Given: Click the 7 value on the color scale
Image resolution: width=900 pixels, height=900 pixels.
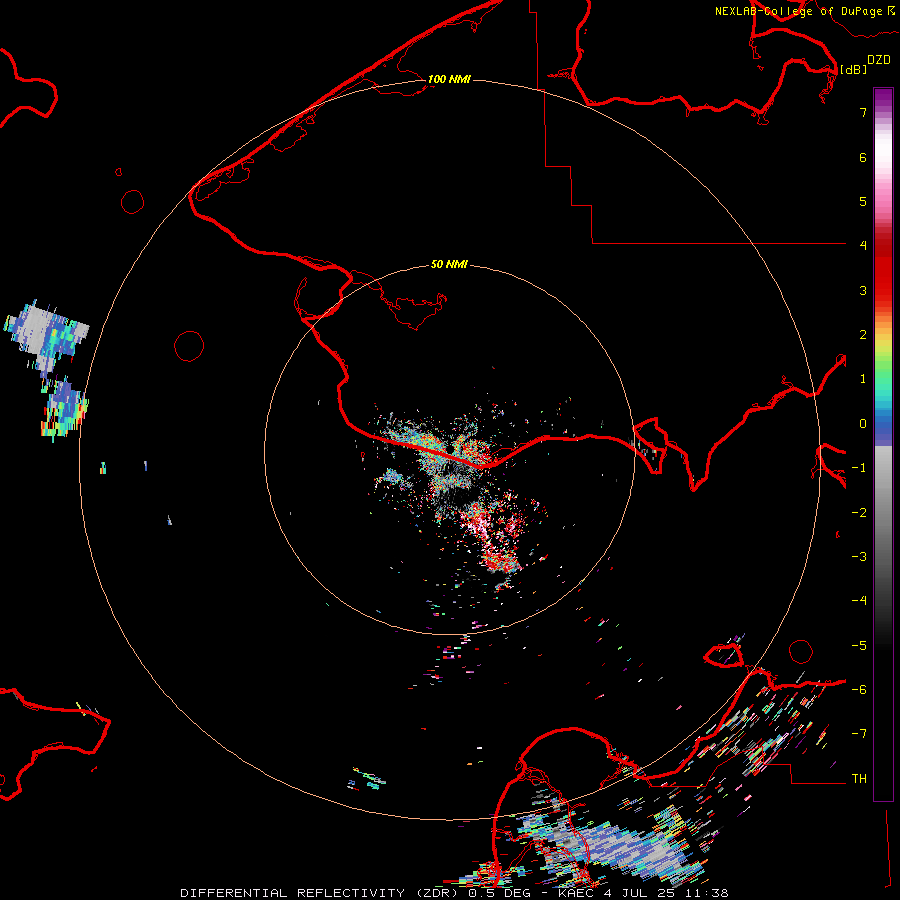Looking at the screenshot, I should [x=863, y=112].
